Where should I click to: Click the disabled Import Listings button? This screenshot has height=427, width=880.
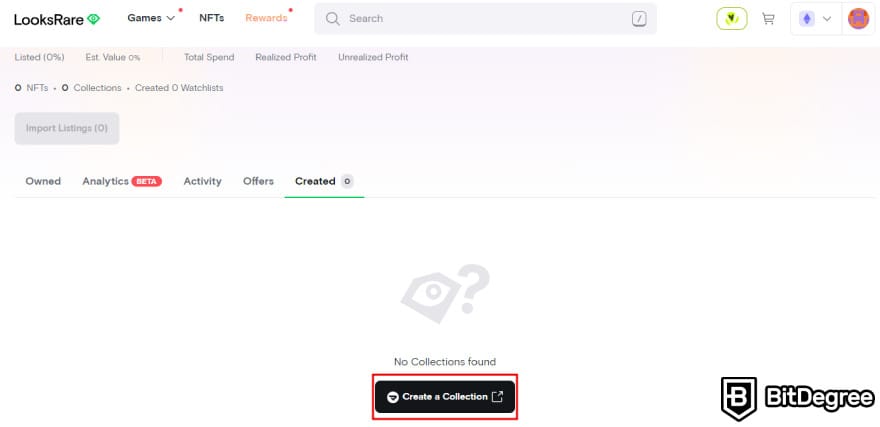pyautogui.click(x=67, y=128)
